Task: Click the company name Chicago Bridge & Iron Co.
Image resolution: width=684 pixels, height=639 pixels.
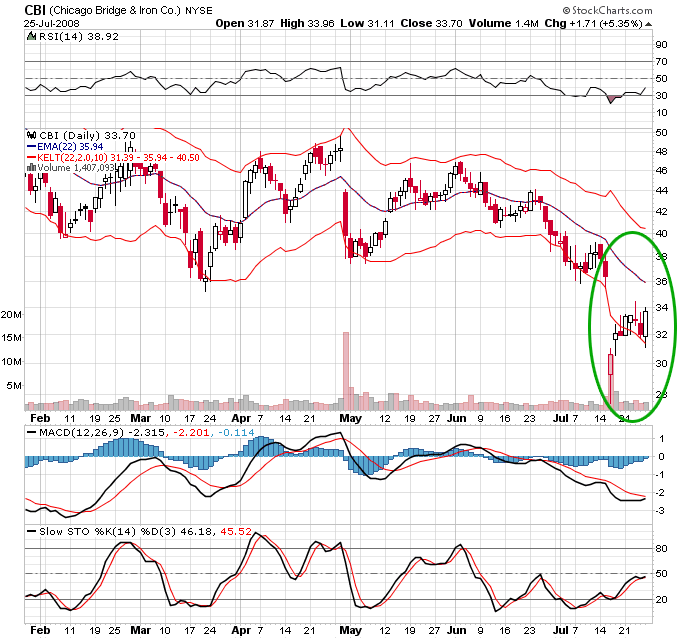Action: point(115,10)
